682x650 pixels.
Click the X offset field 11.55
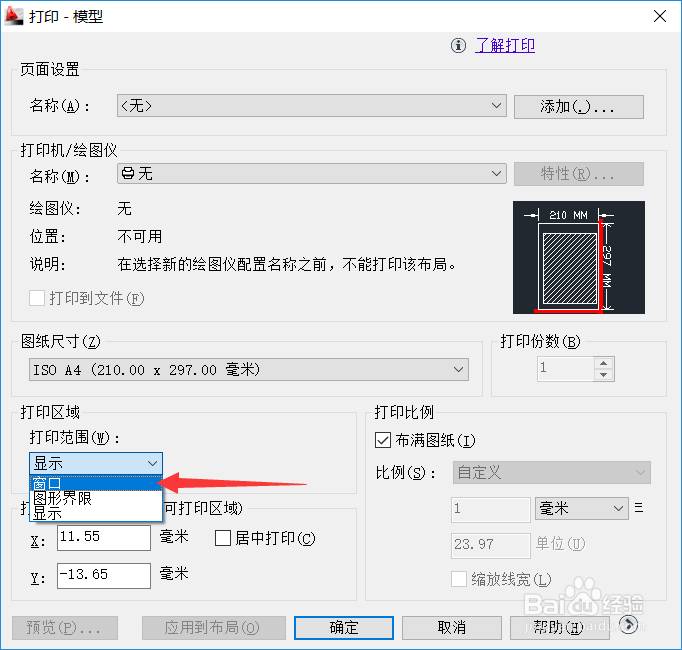click(x=104, y=538)
